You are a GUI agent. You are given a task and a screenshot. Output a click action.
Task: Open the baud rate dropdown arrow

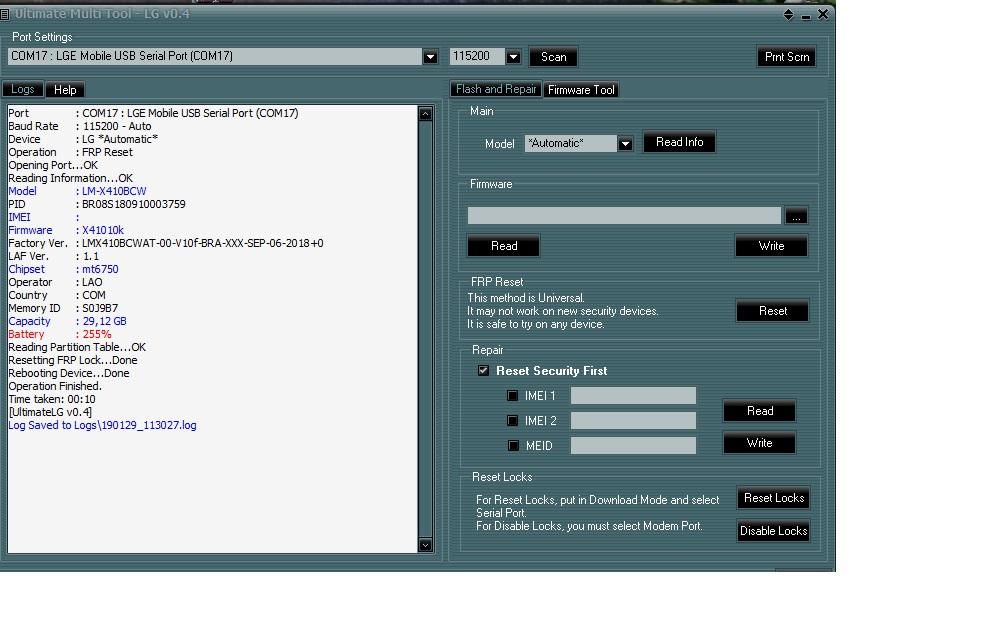pyautogui.click(x=513, y=57)
